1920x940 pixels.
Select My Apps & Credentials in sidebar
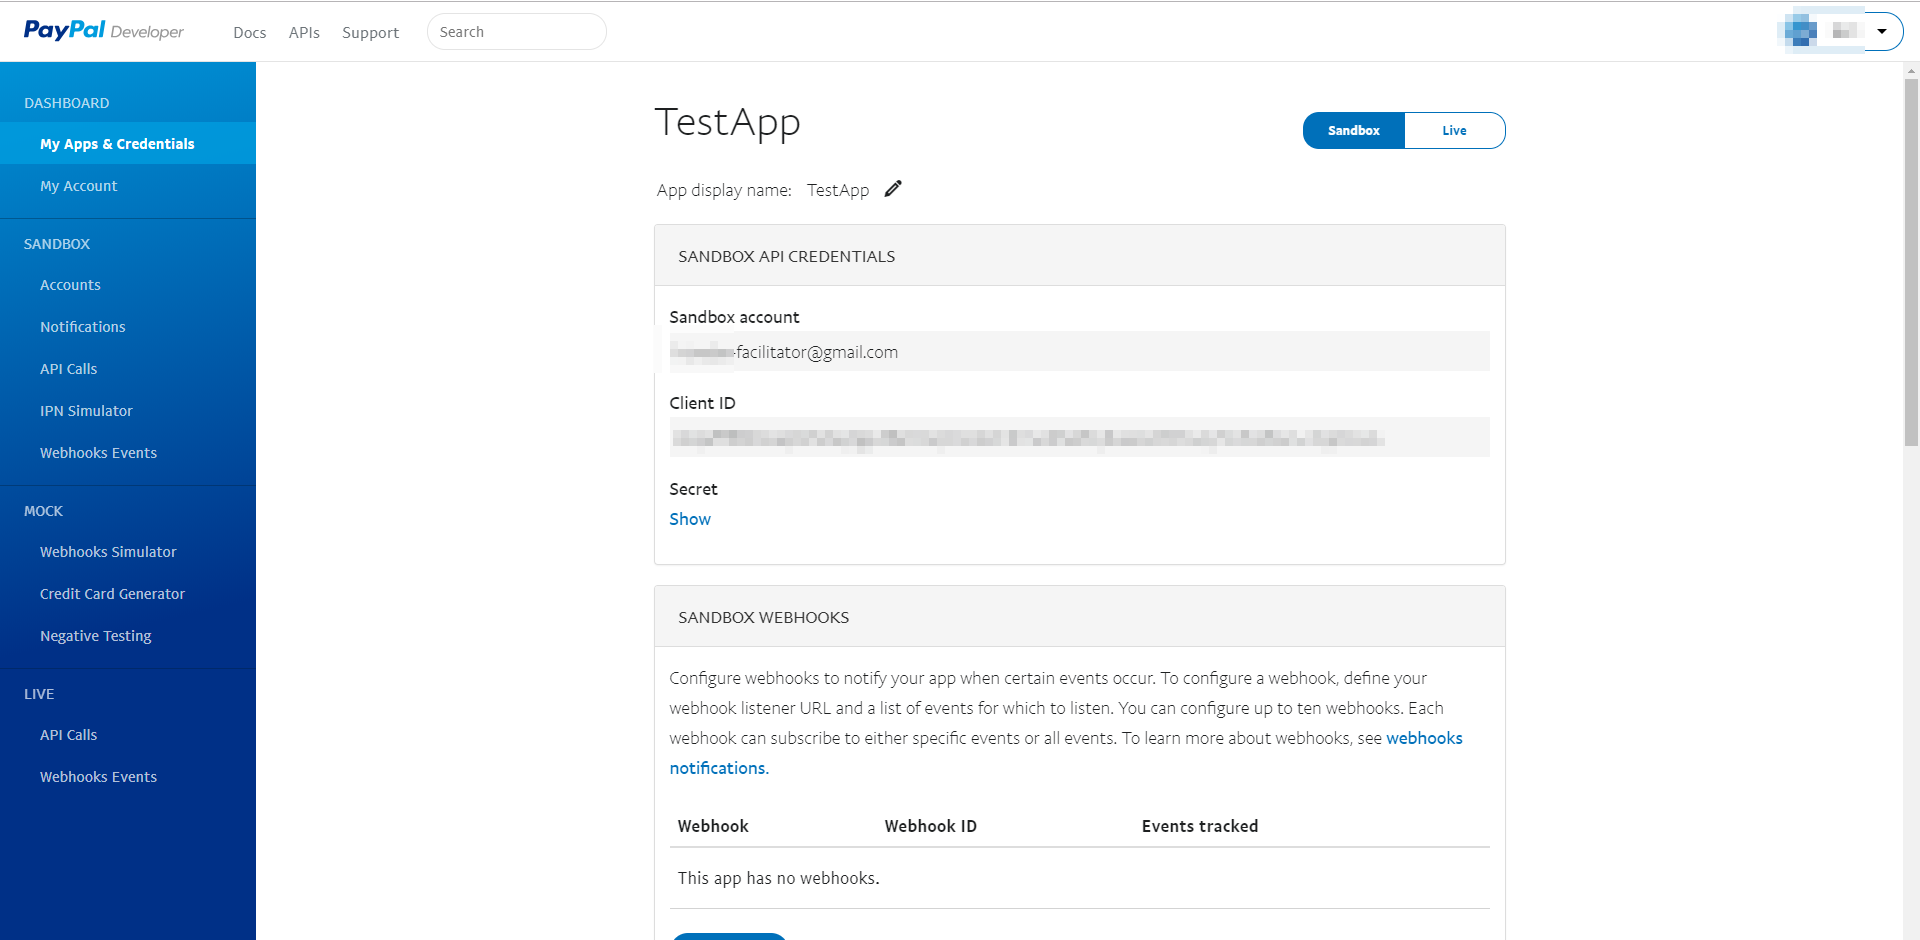117,144
